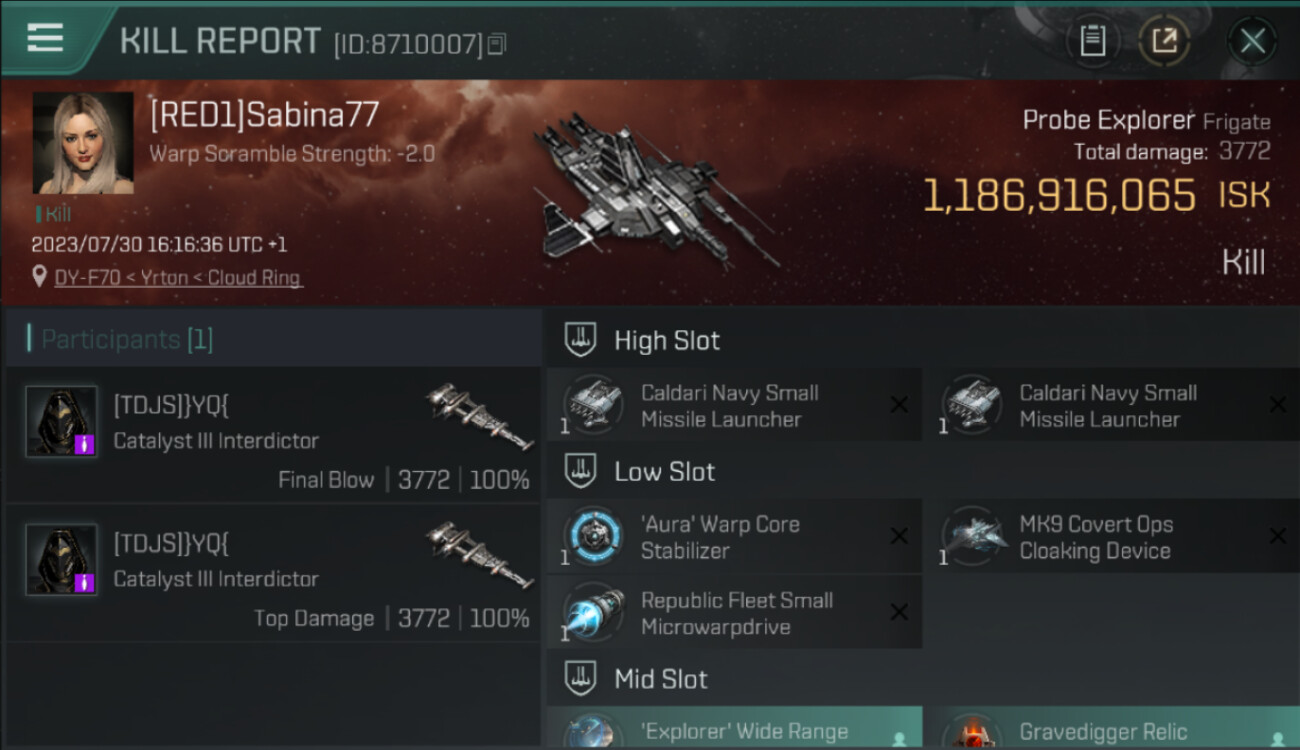Close the kill report window
The height and width of the screenshot is (750, 1300).
1253,41
